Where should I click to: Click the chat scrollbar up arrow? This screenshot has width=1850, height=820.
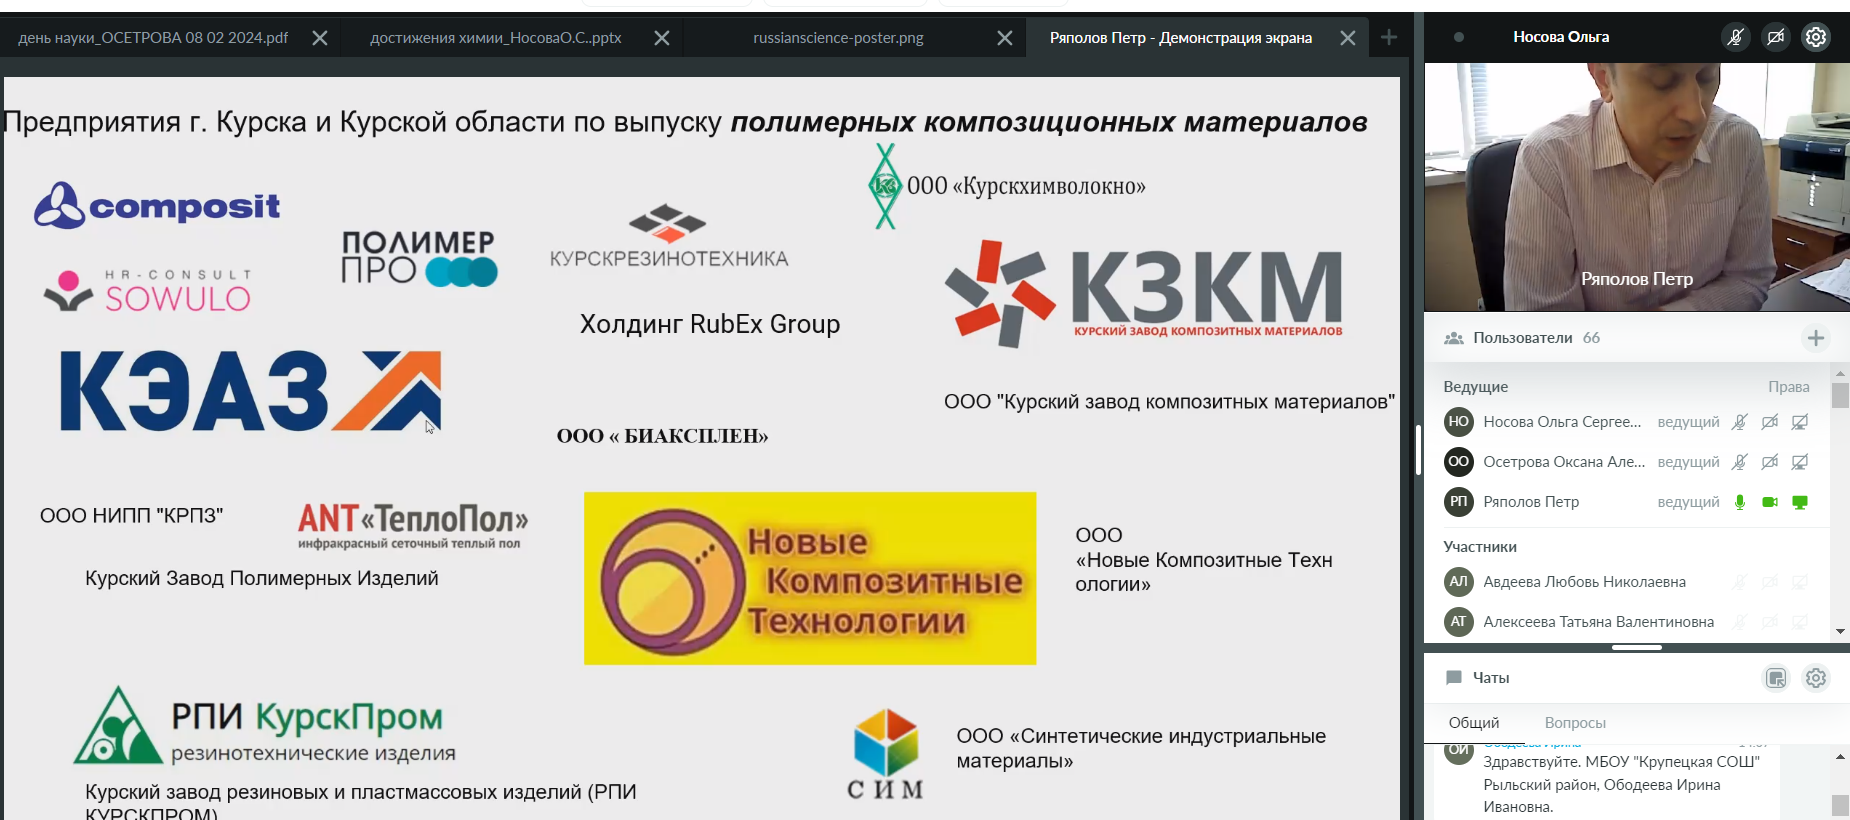pyautogui.click(x=1840, y=757)
